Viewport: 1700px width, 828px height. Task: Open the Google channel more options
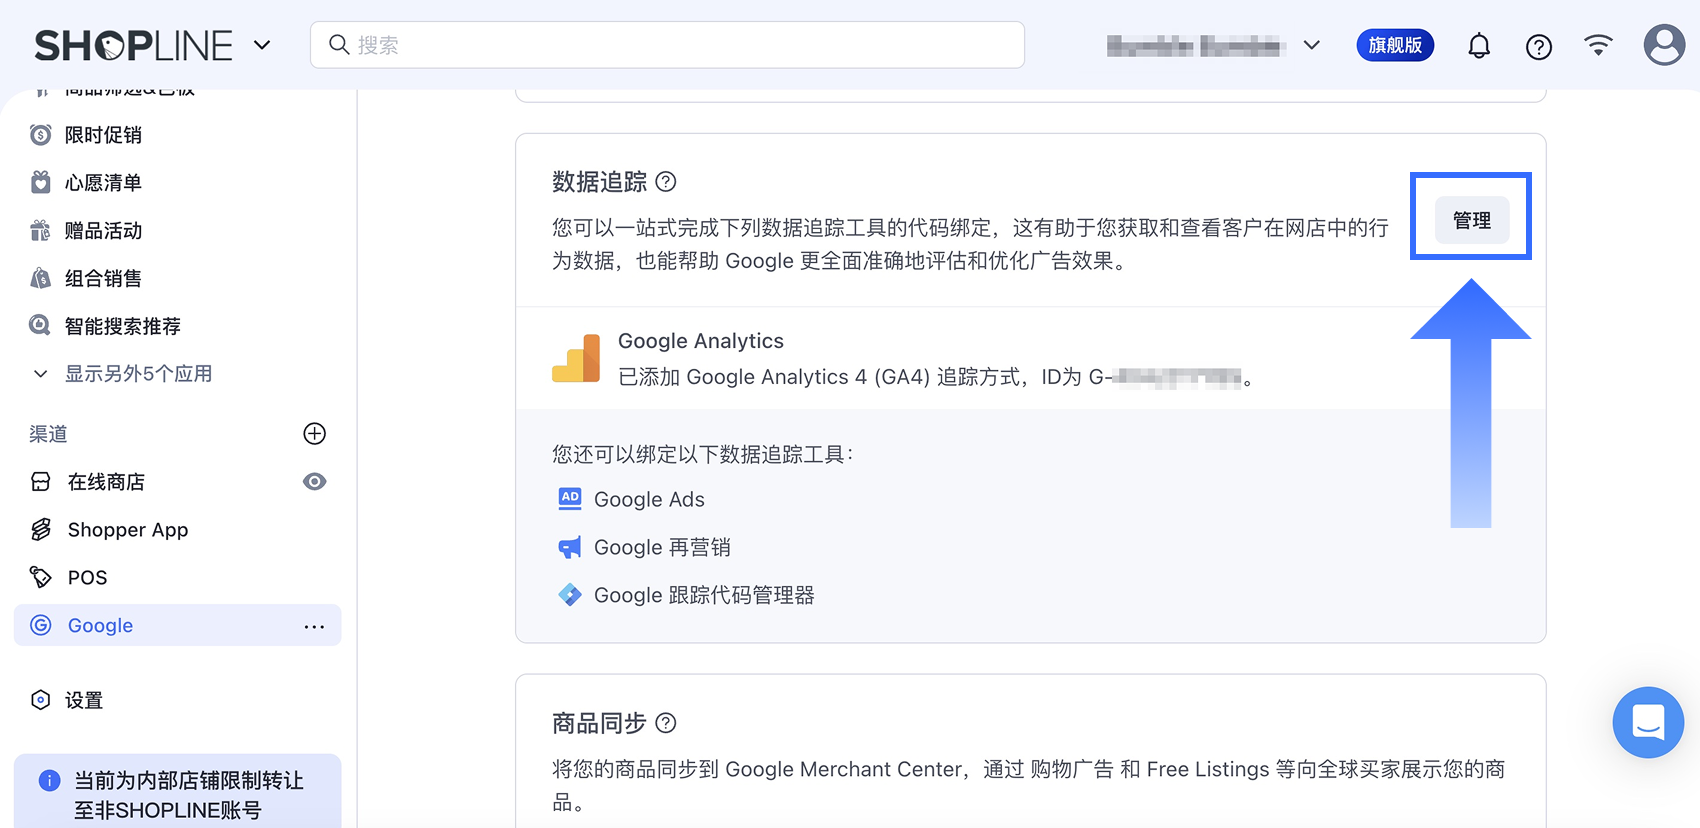pyautogui.click(x=314, y=626)
